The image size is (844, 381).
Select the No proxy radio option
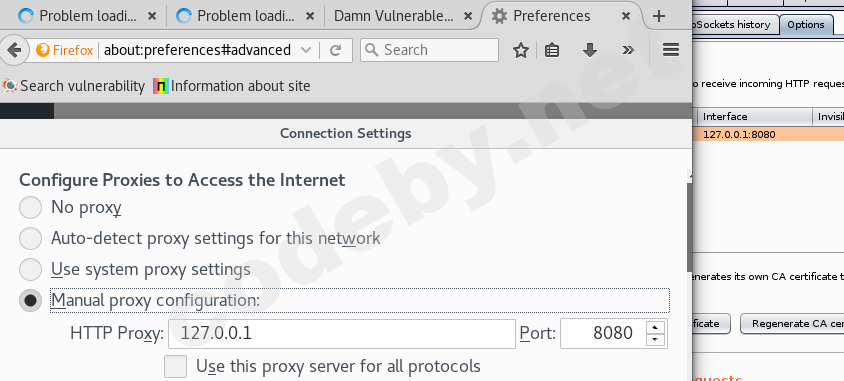click(x=30, y=208)
